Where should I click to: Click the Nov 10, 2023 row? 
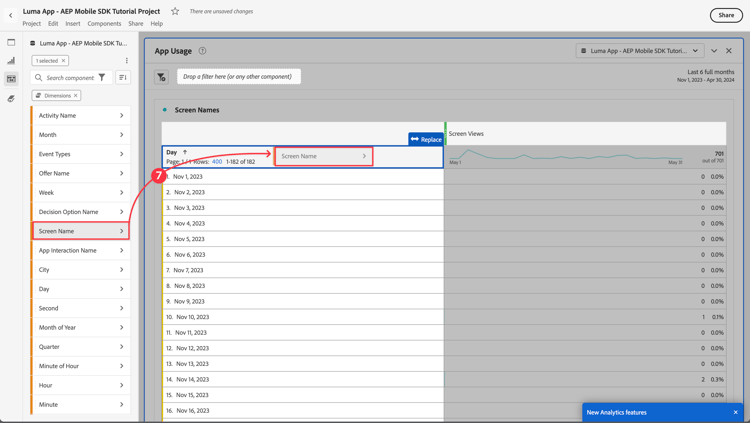point(303,317)
